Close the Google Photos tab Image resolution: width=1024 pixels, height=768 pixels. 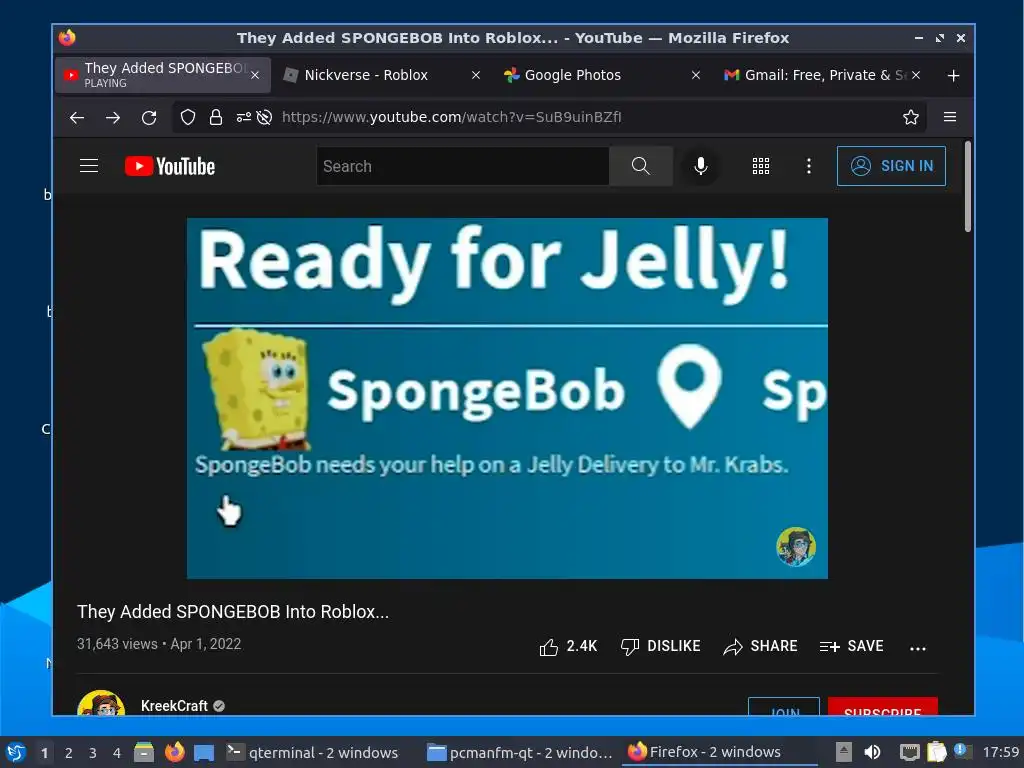pos(696,75)
